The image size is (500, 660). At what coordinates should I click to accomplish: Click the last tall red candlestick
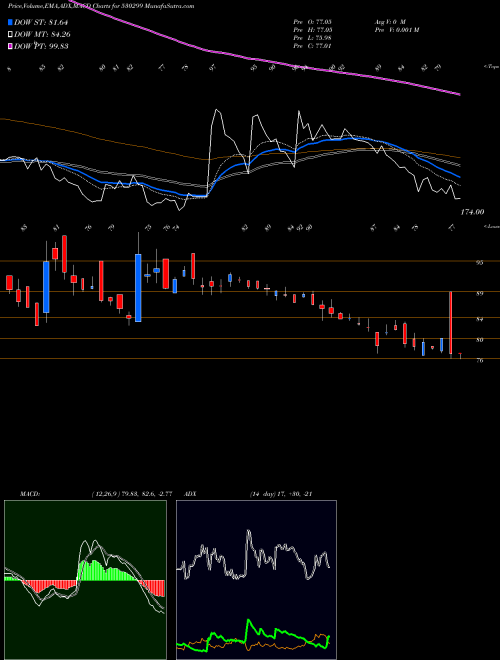(451, 323)
